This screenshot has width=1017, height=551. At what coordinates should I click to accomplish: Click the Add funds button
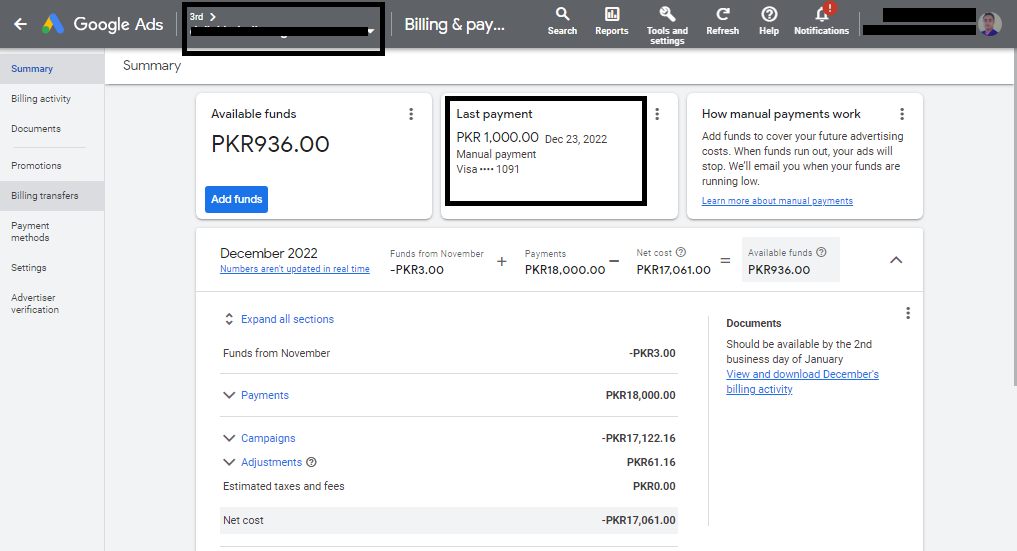(236, 199)
